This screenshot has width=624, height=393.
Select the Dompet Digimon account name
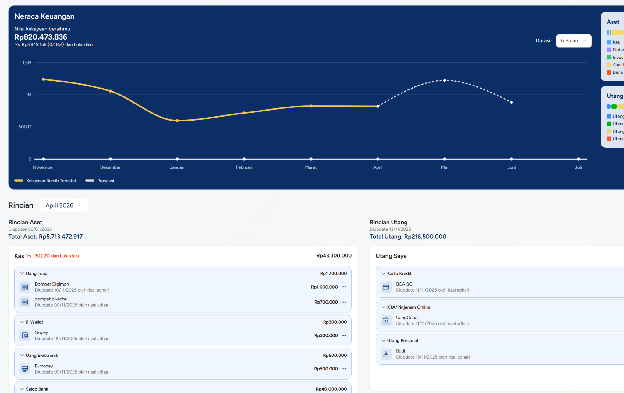pyautogui.click(x=52, y=284)
